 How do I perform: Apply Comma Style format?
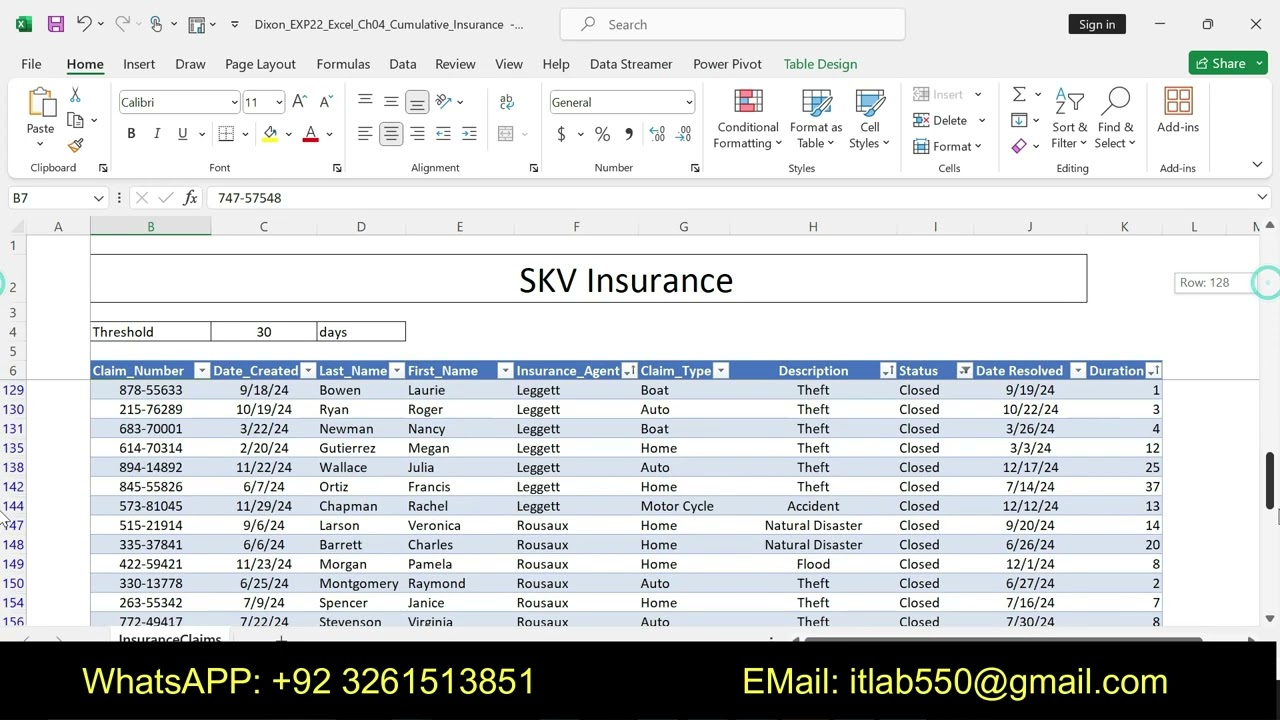(628, 134)
